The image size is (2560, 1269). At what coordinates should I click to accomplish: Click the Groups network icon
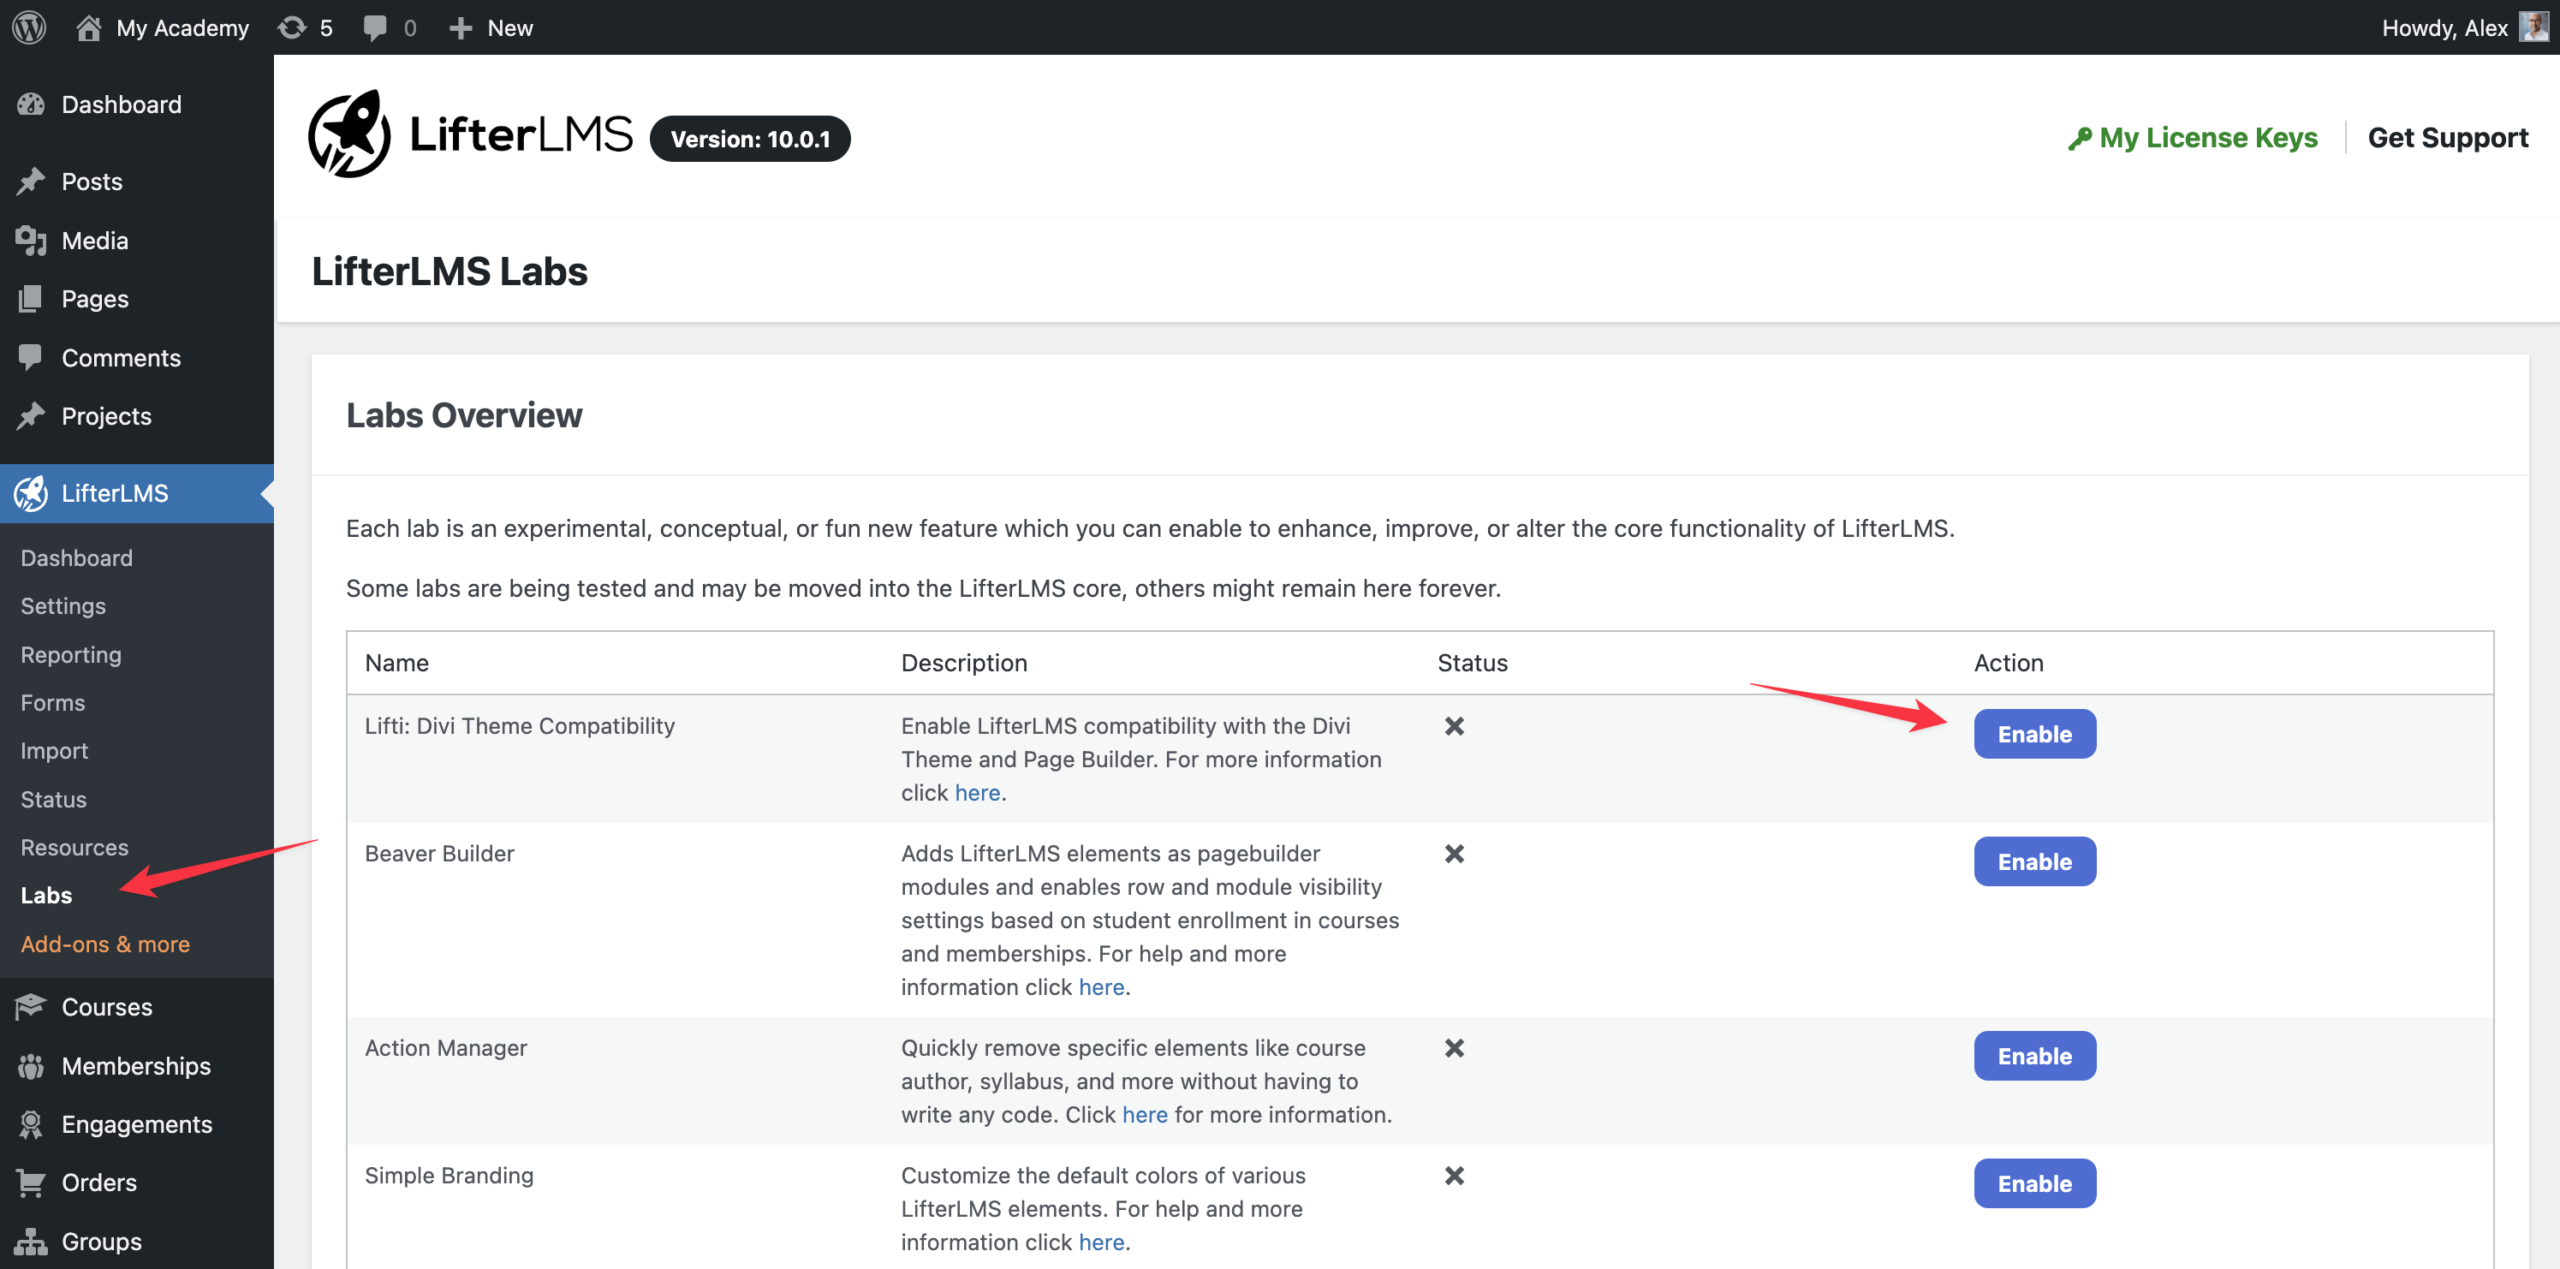point(31,1241)
